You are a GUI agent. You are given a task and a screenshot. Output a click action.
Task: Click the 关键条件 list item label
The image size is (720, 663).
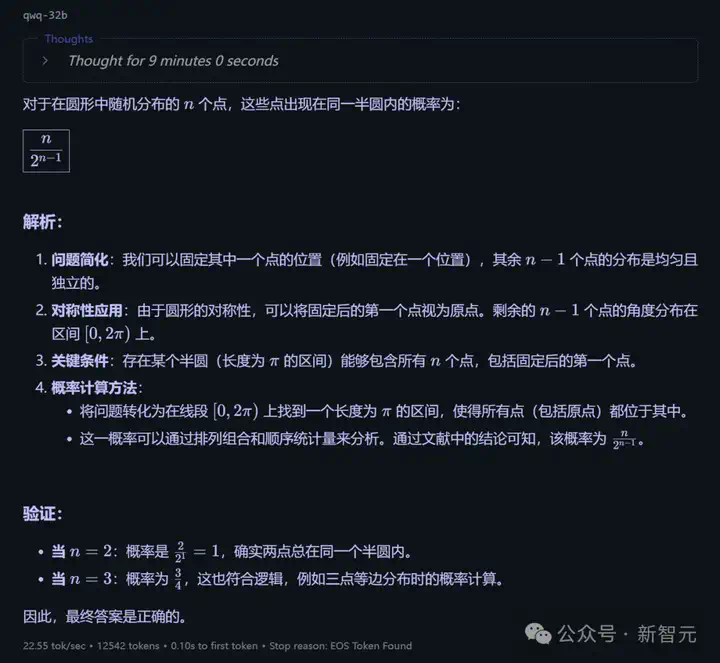(80, 361)
